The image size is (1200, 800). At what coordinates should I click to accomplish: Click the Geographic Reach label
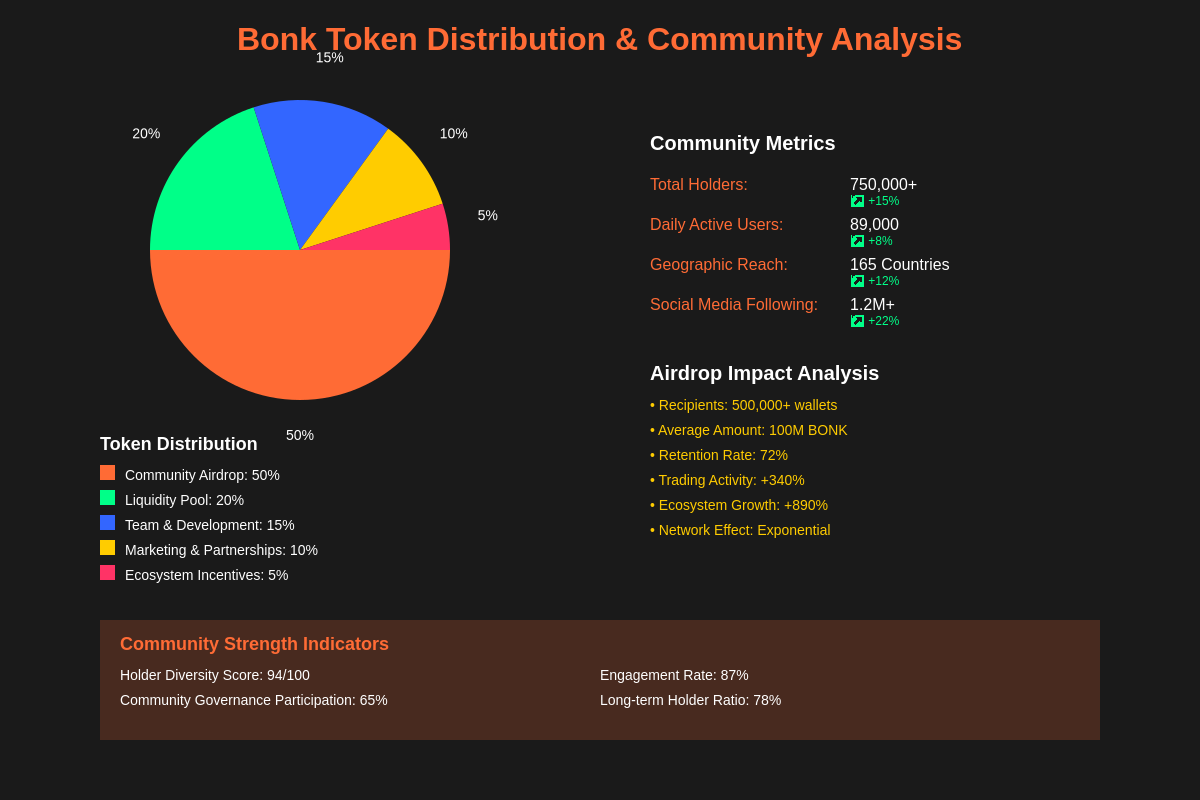point(719,265)
